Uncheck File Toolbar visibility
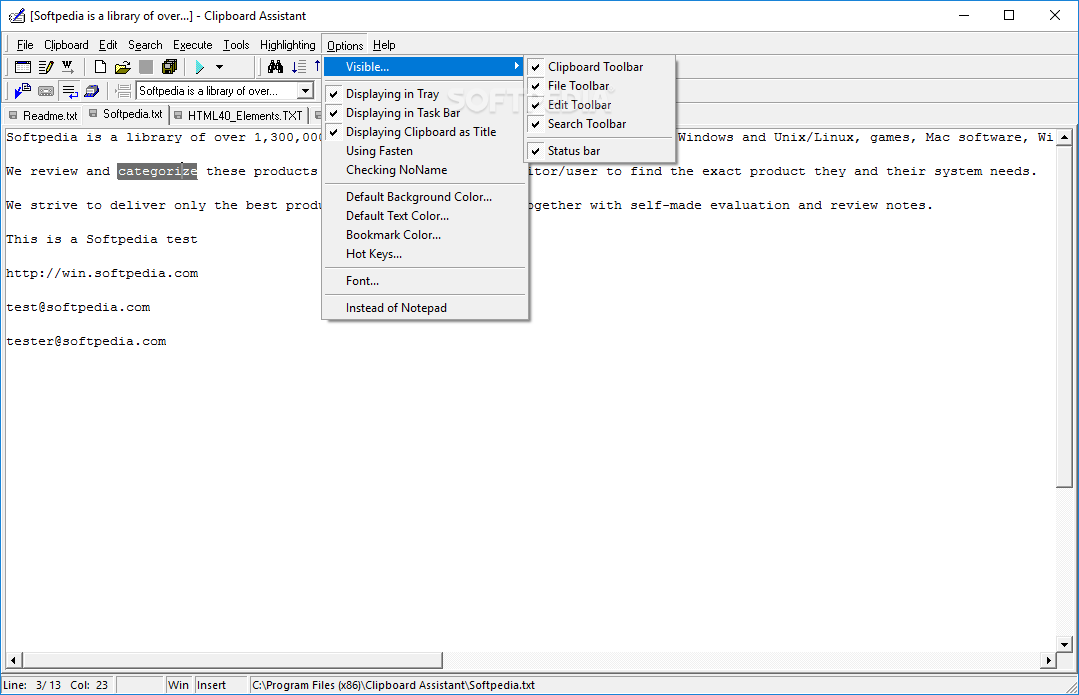Screen dimensions: 1079x695 coord(599,86)
